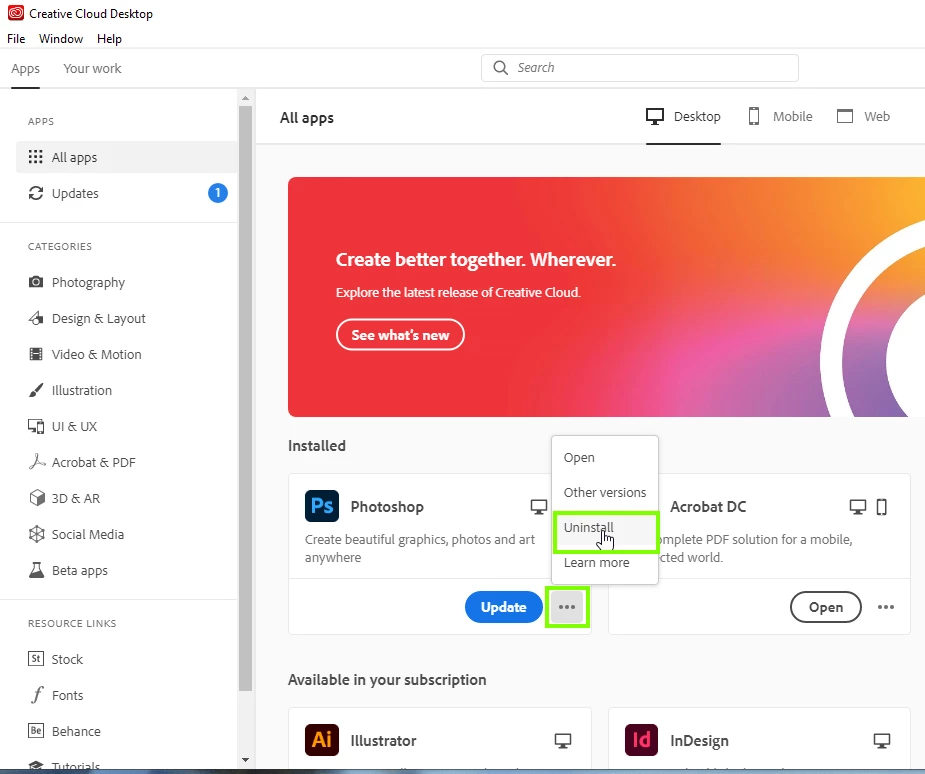Click the 3D & AR cube icon
This screenshot has height=774, width=925.
pos(37,498)
